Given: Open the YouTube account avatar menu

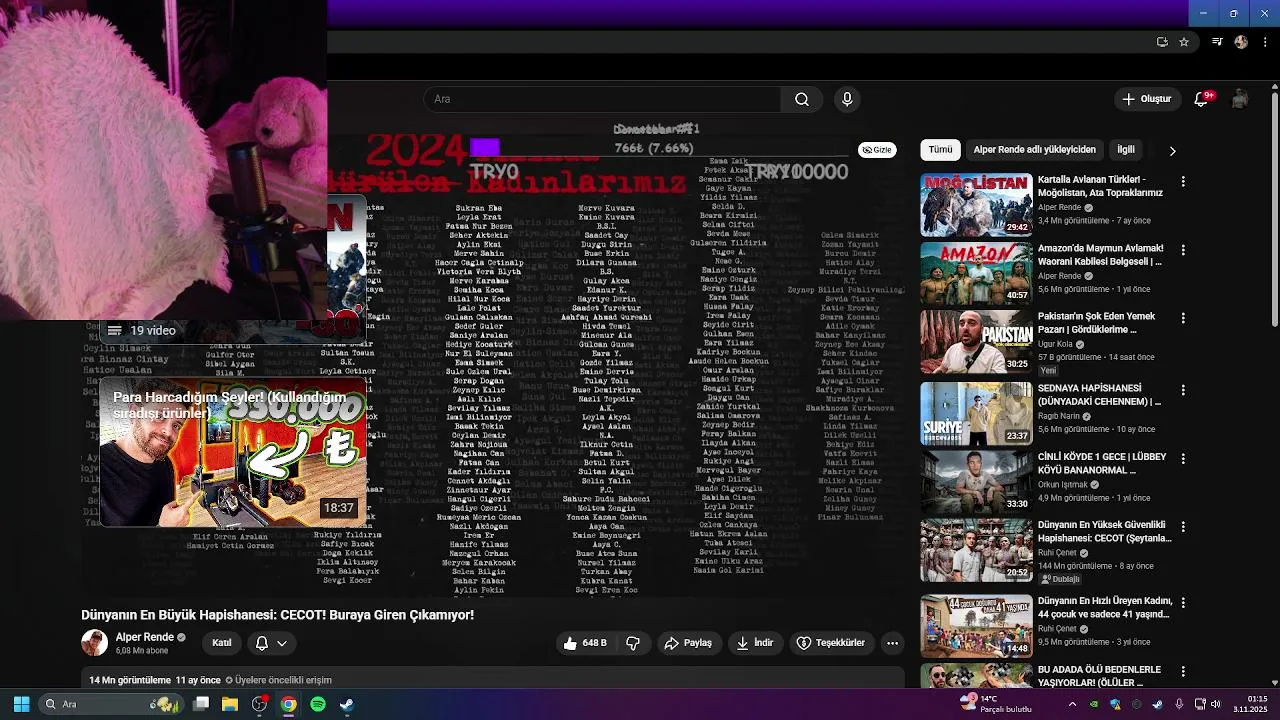Looking at the screenshot, I should 1240,99.
